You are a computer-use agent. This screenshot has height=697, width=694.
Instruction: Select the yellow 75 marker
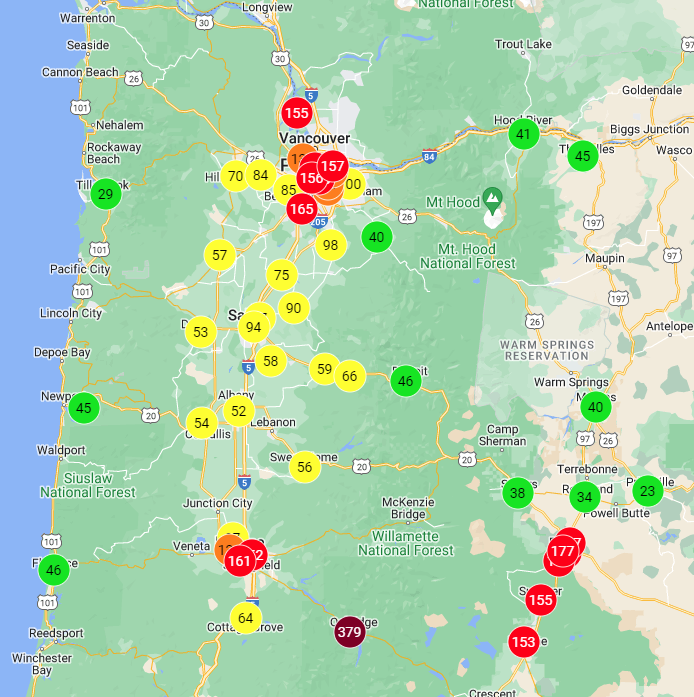(x=282, y=275)
